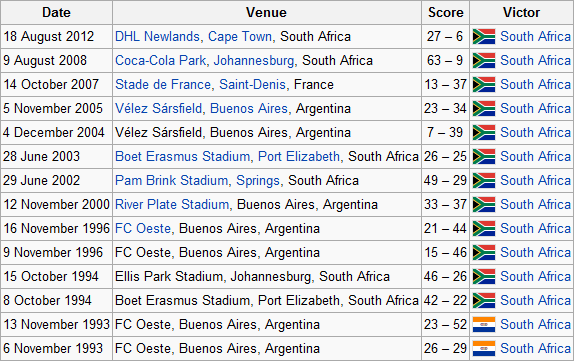574x361 pixels.
Task: Click the flag icon in the 12 November 2000 row
Action: [484, 205]
